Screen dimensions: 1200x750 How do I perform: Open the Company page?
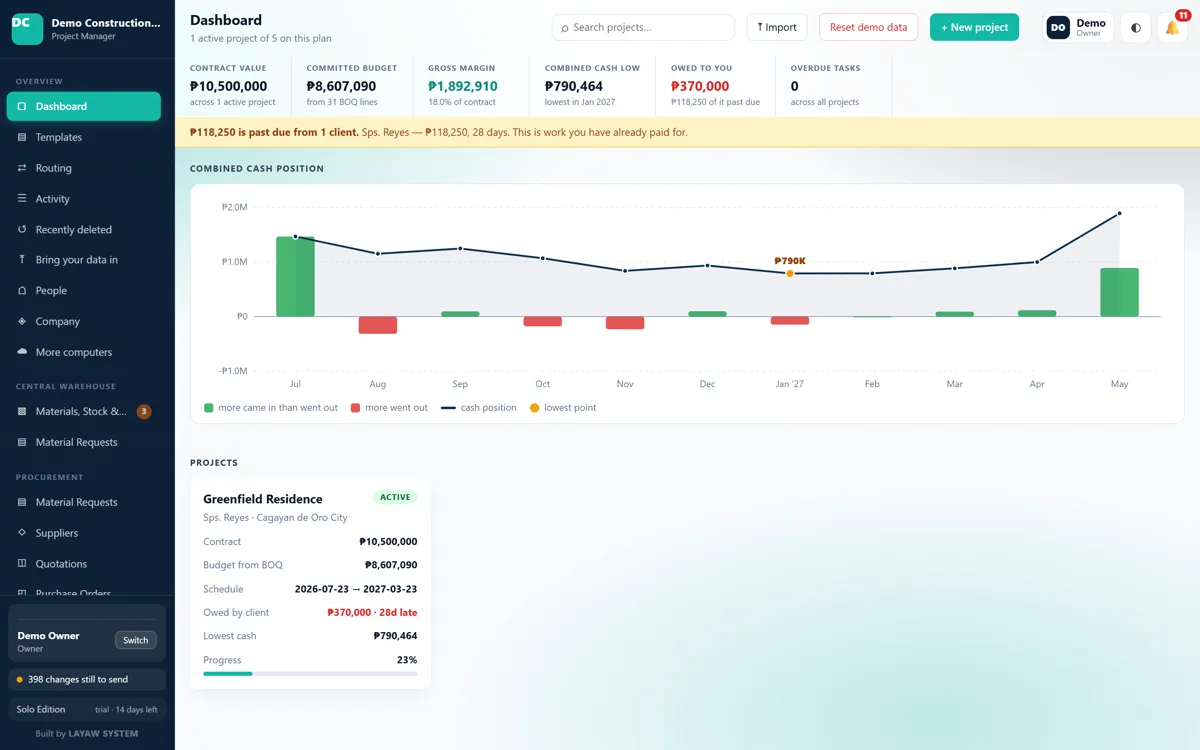[x=84, y=321]
